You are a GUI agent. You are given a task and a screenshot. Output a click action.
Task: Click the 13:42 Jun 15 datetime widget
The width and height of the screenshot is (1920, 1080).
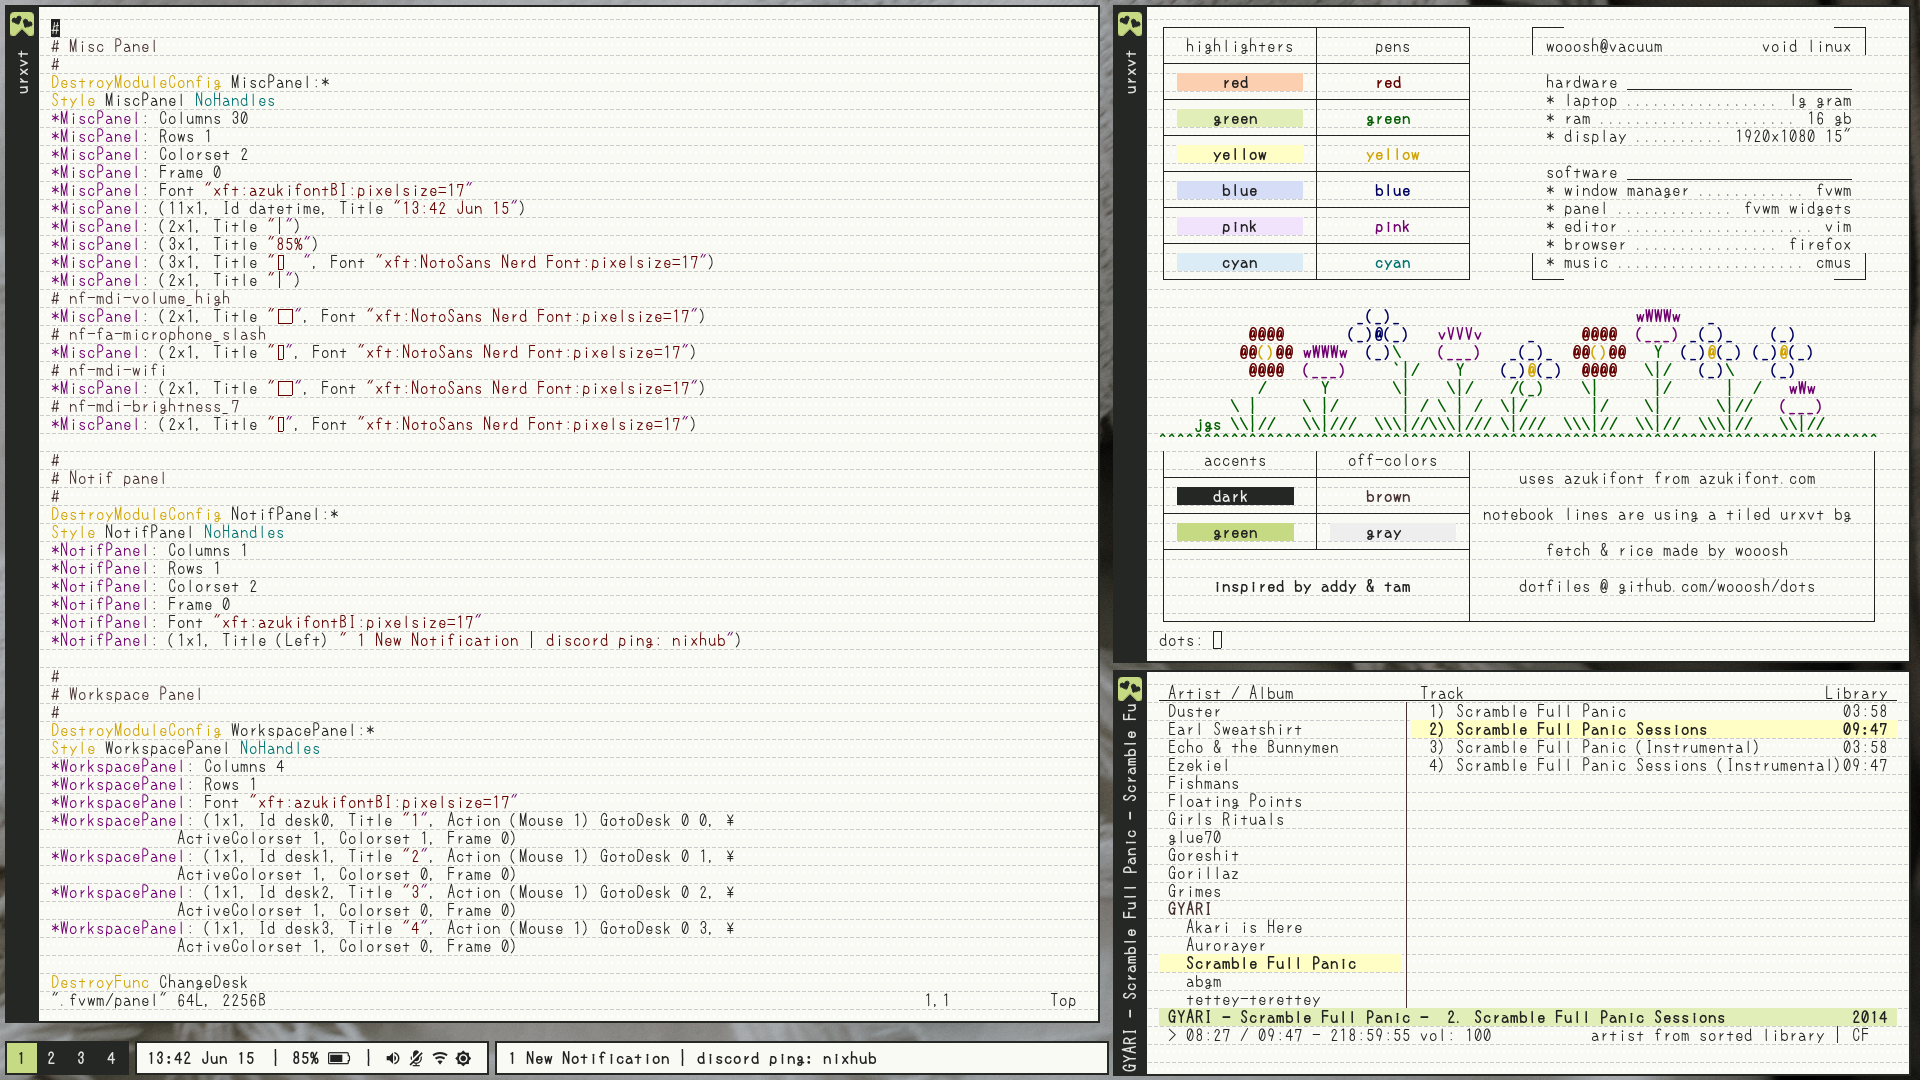(x=201, y=1058)
